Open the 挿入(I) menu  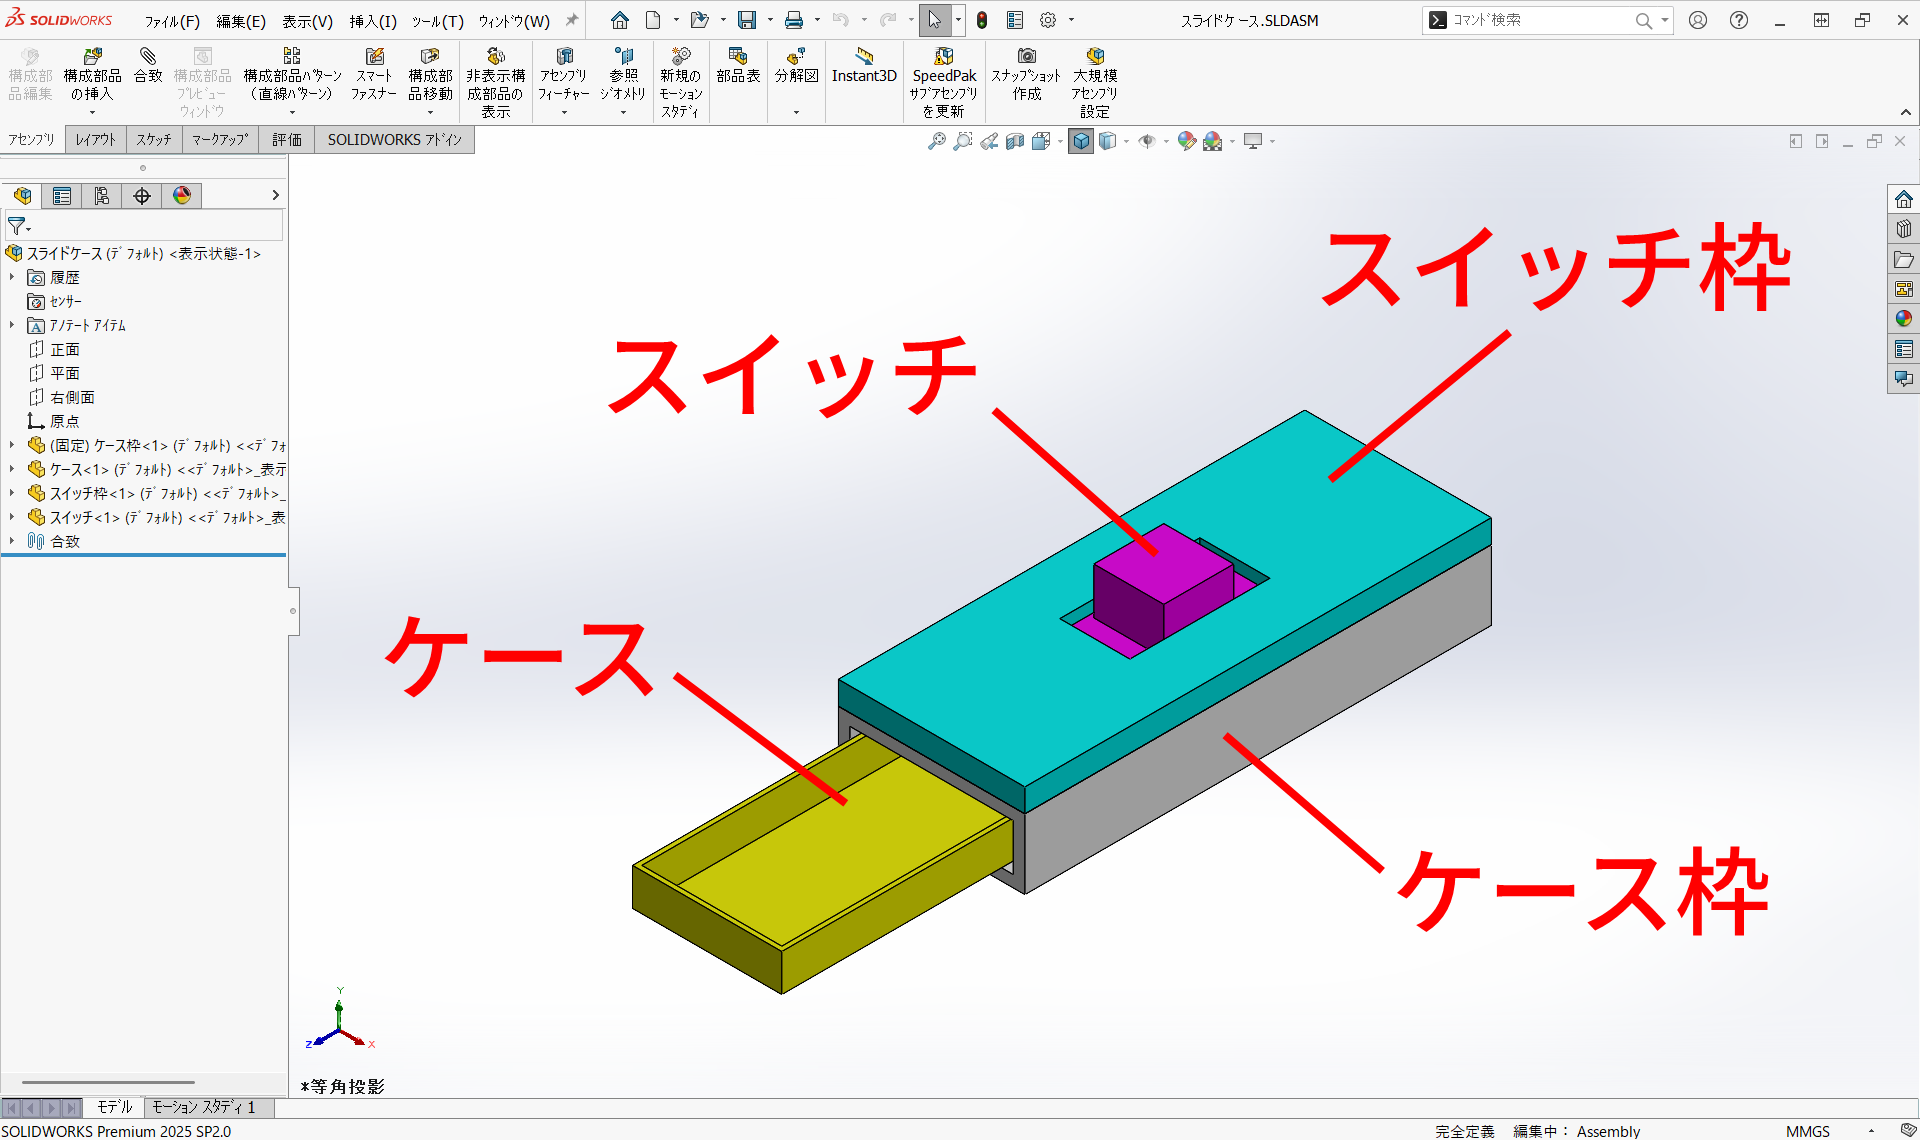pyautogui.click(x=373, y=21)
